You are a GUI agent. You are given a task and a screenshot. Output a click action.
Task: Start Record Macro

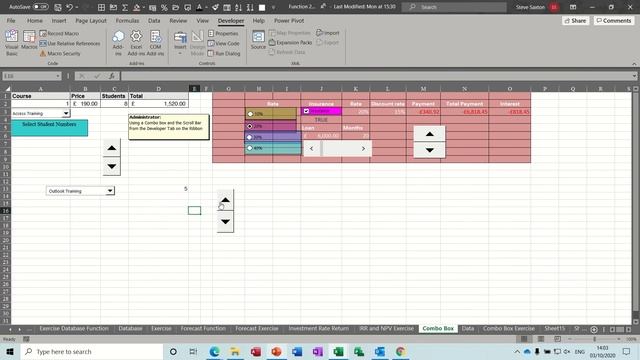coord(60,33)
